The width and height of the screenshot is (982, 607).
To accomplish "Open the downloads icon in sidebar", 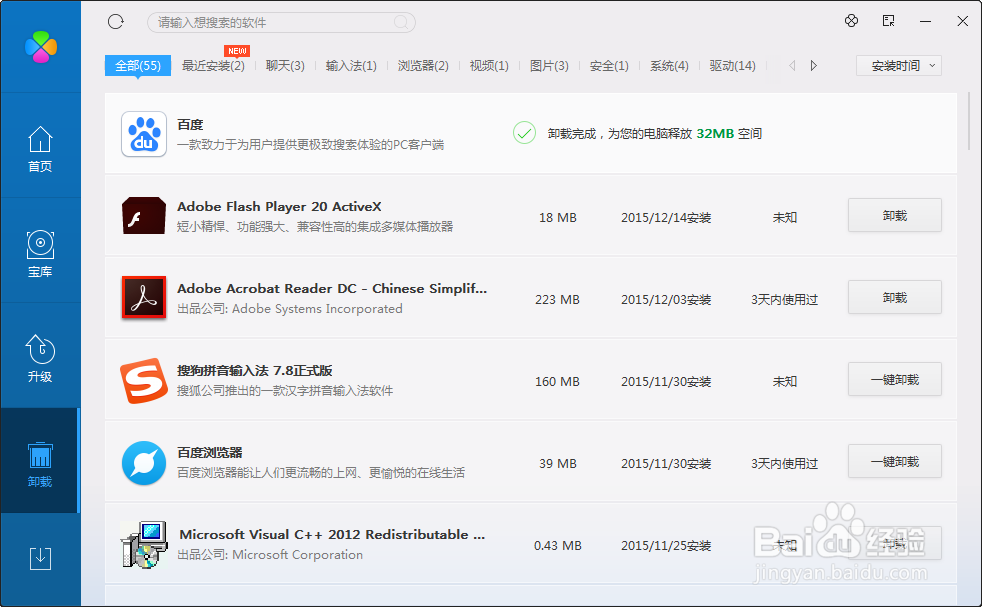I will tap(40, 558).
